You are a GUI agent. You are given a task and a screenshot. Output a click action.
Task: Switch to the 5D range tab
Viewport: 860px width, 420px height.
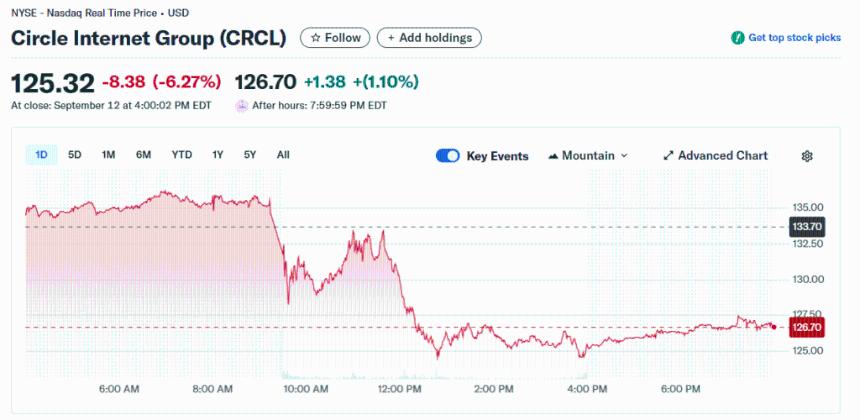[x=75, y=155]
